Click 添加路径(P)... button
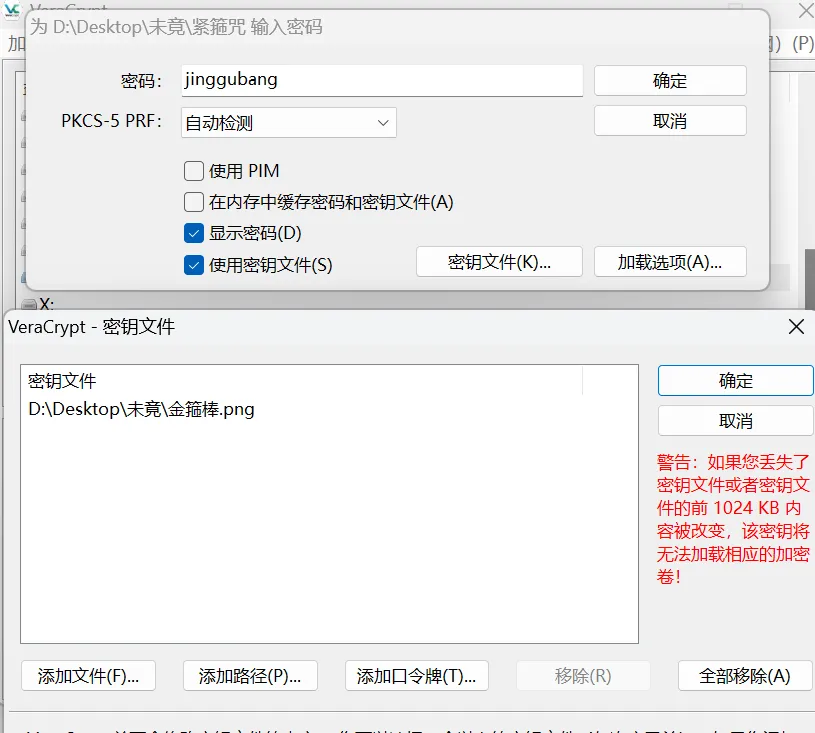The width and height of the screenshot is (815, 733). tap(250, 676)
